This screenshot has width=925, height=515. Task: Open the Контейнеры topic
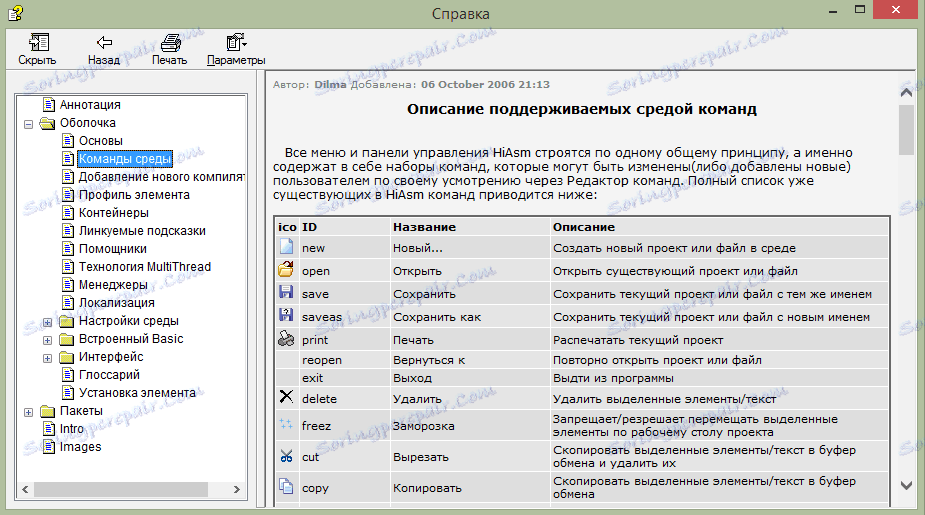point(114,212)
